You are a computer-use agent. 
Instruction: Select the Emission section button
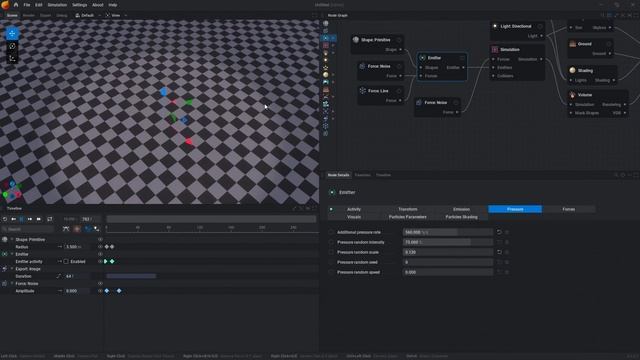tap(462, 209)
